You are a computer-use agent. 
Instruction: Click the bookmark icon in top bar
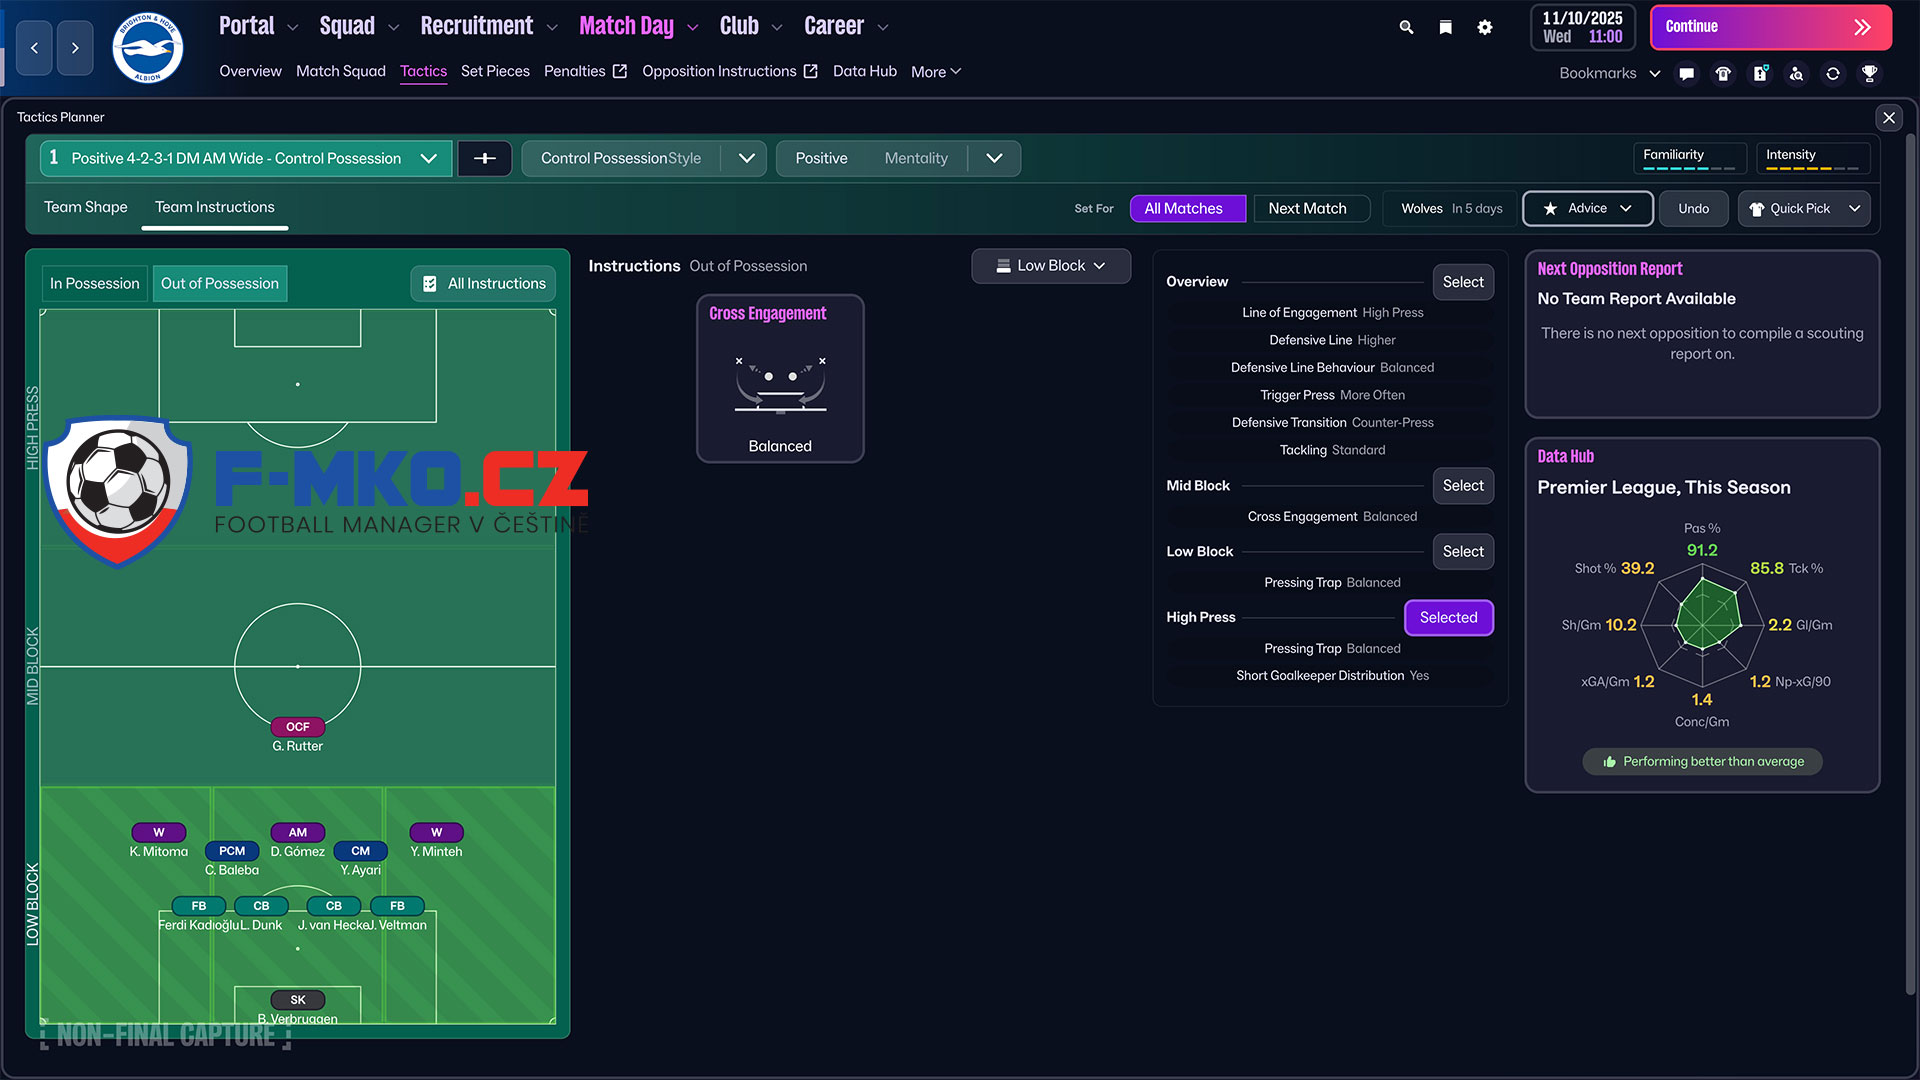(1445, 27)
